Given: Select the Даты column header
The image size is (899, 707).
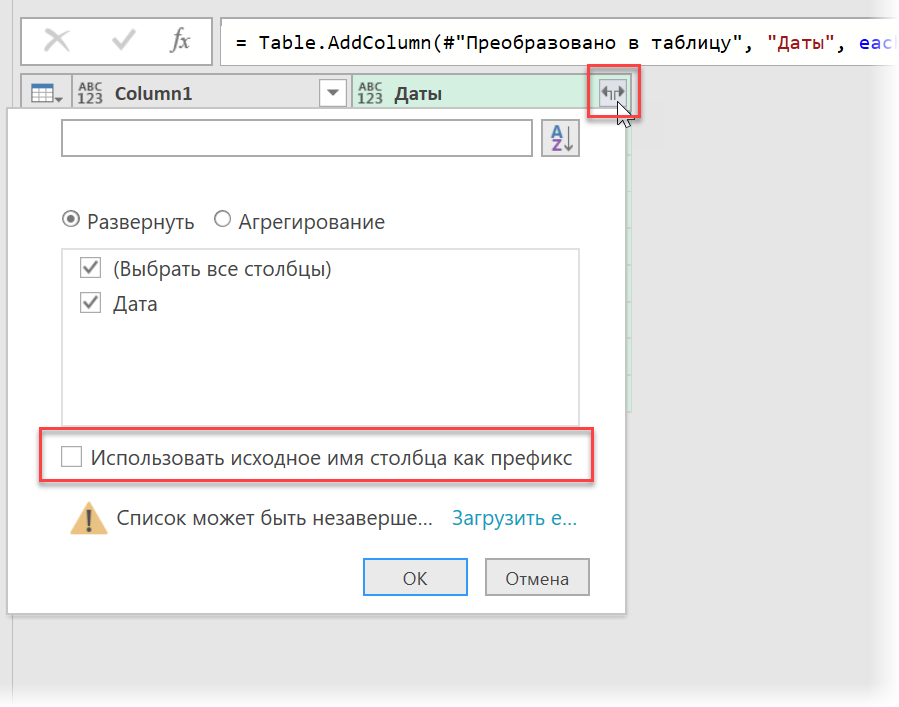Looking at the screenshot, I should click(x=492, y=93).
